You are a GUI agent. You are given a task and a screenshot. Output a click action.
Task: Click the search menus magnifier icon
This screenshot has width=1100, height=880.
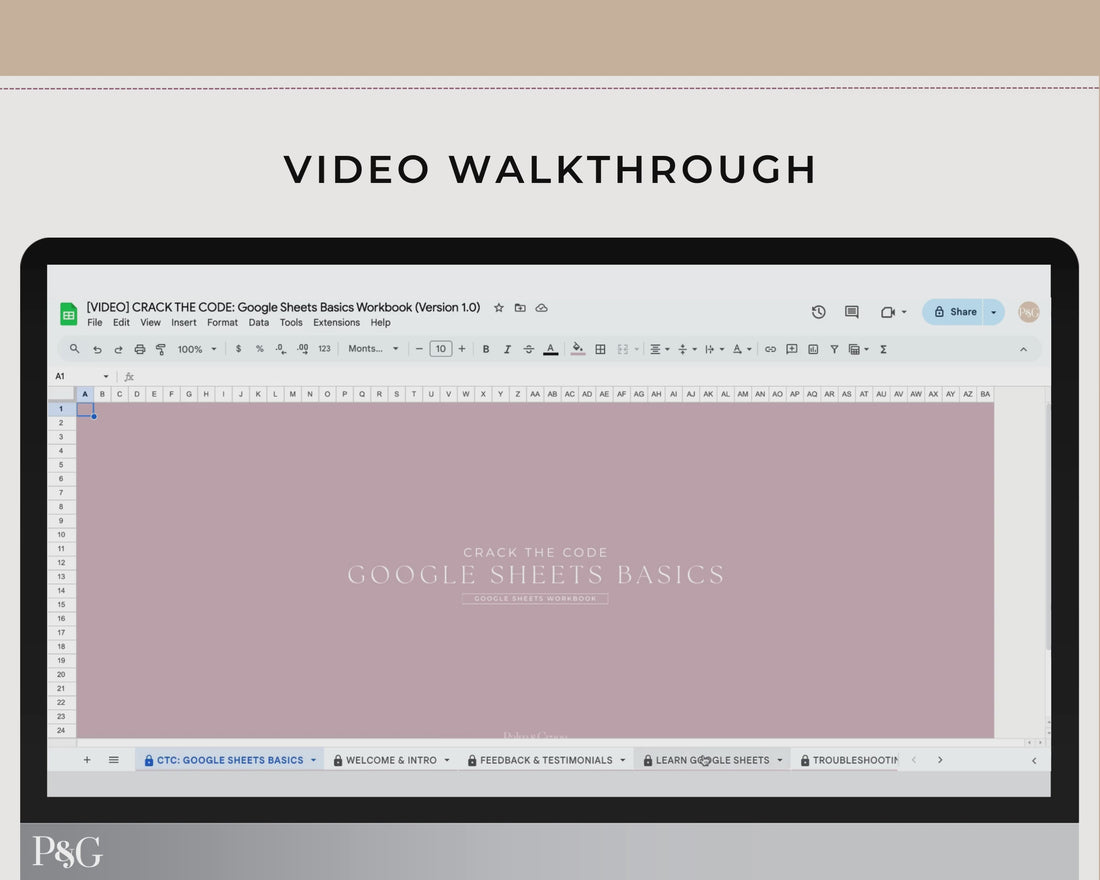[x=74, y=349]
